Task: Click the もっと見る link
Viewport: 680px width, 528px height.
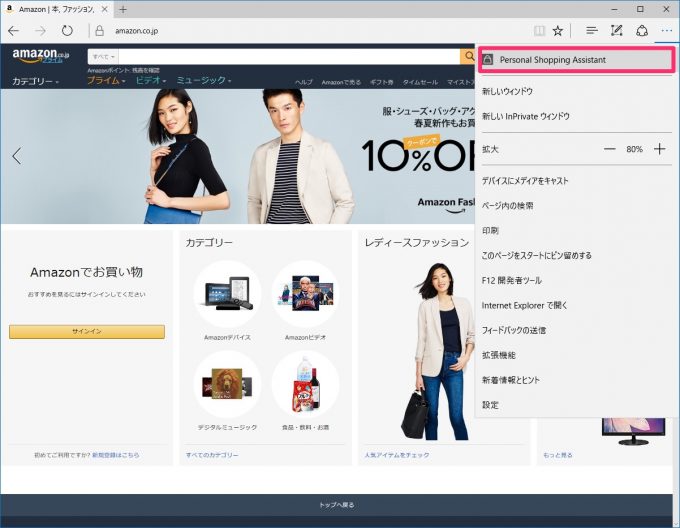Action: 558,455
